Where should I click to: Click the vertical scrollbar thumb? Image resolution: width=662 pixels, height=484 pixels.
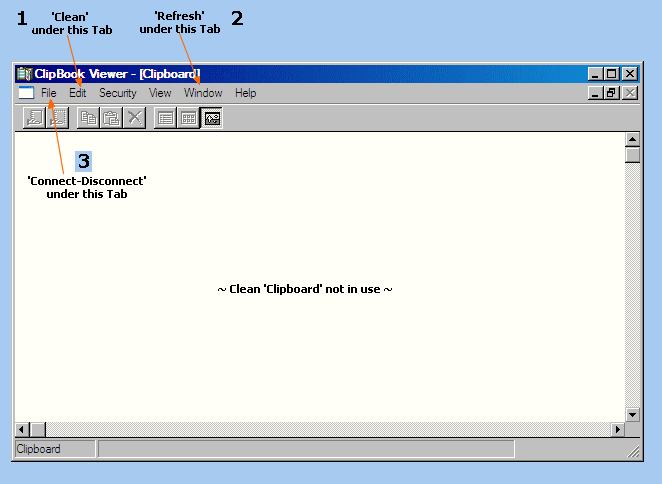[632, 155]
